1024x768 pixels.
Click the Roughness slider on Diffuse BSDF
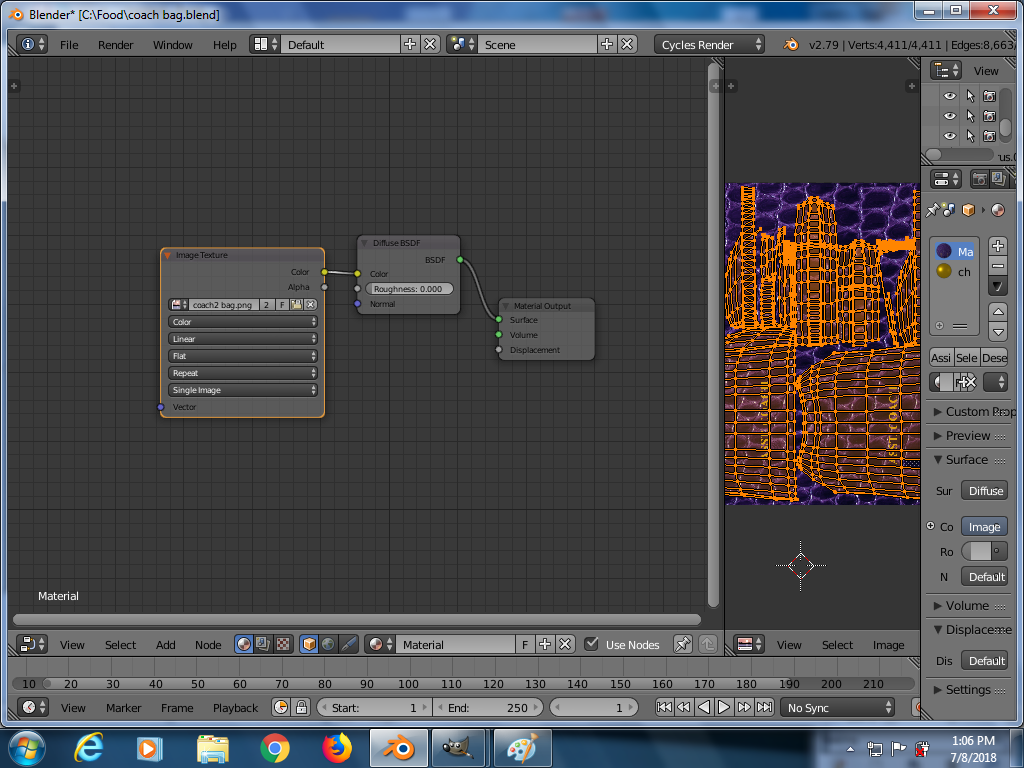(x=408, y=289)
